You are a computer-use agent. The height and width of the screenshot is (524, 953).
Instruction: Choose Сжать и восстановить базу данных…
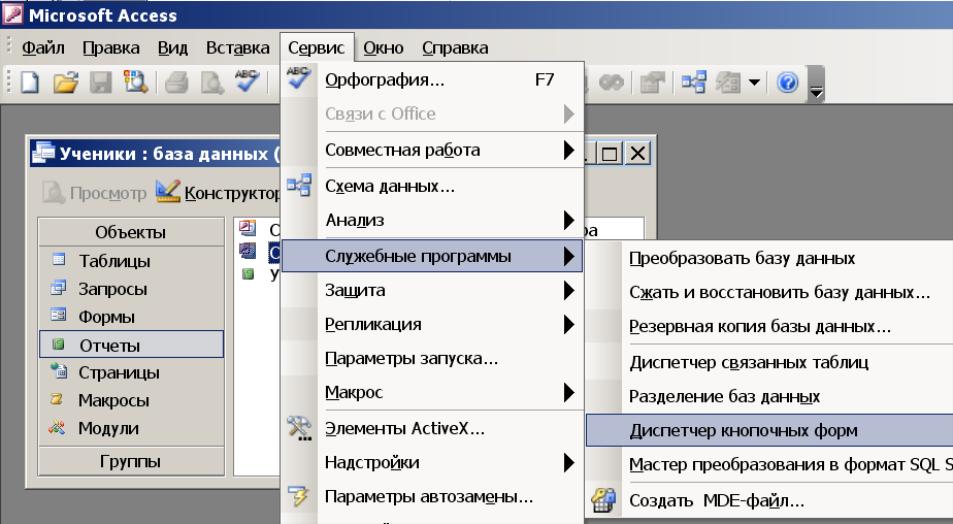769,292
